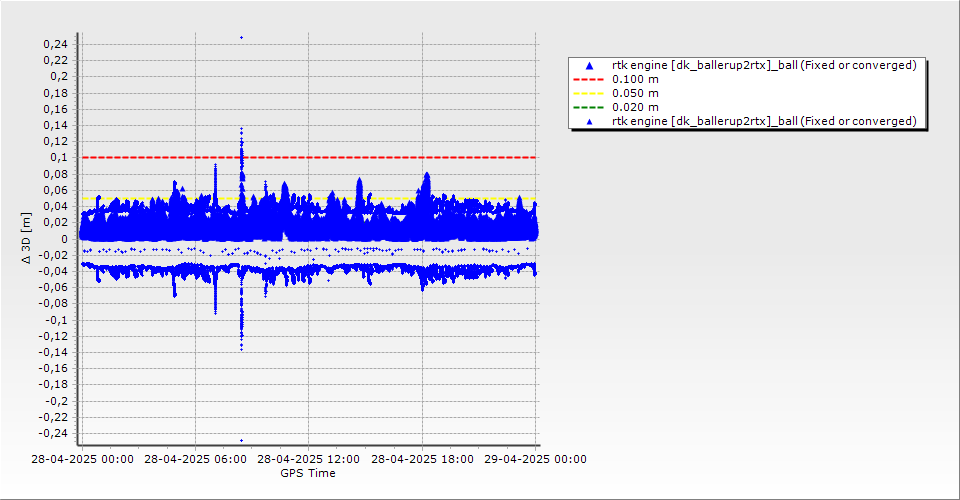960x500 pixels.
Task: Select the '0.100 m' legend label
Action: point(635,80)
